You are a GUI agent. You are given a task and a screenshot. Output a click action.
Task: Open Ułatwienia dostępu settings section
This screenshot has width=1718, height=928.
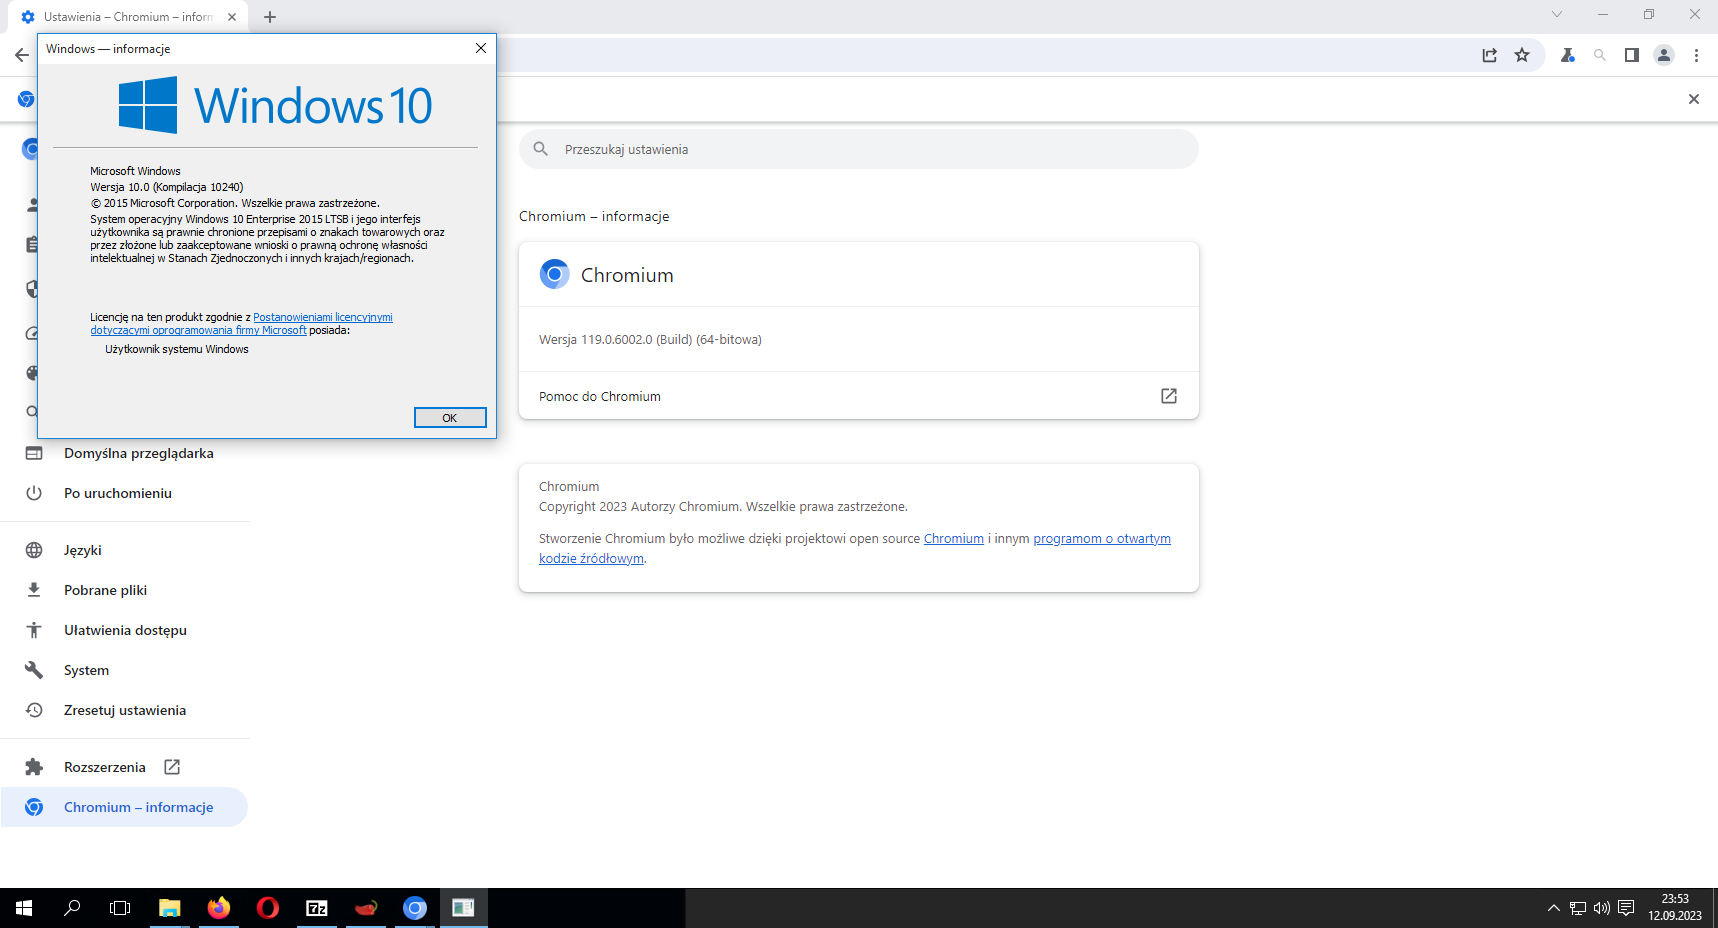click(x=125, y=630)
